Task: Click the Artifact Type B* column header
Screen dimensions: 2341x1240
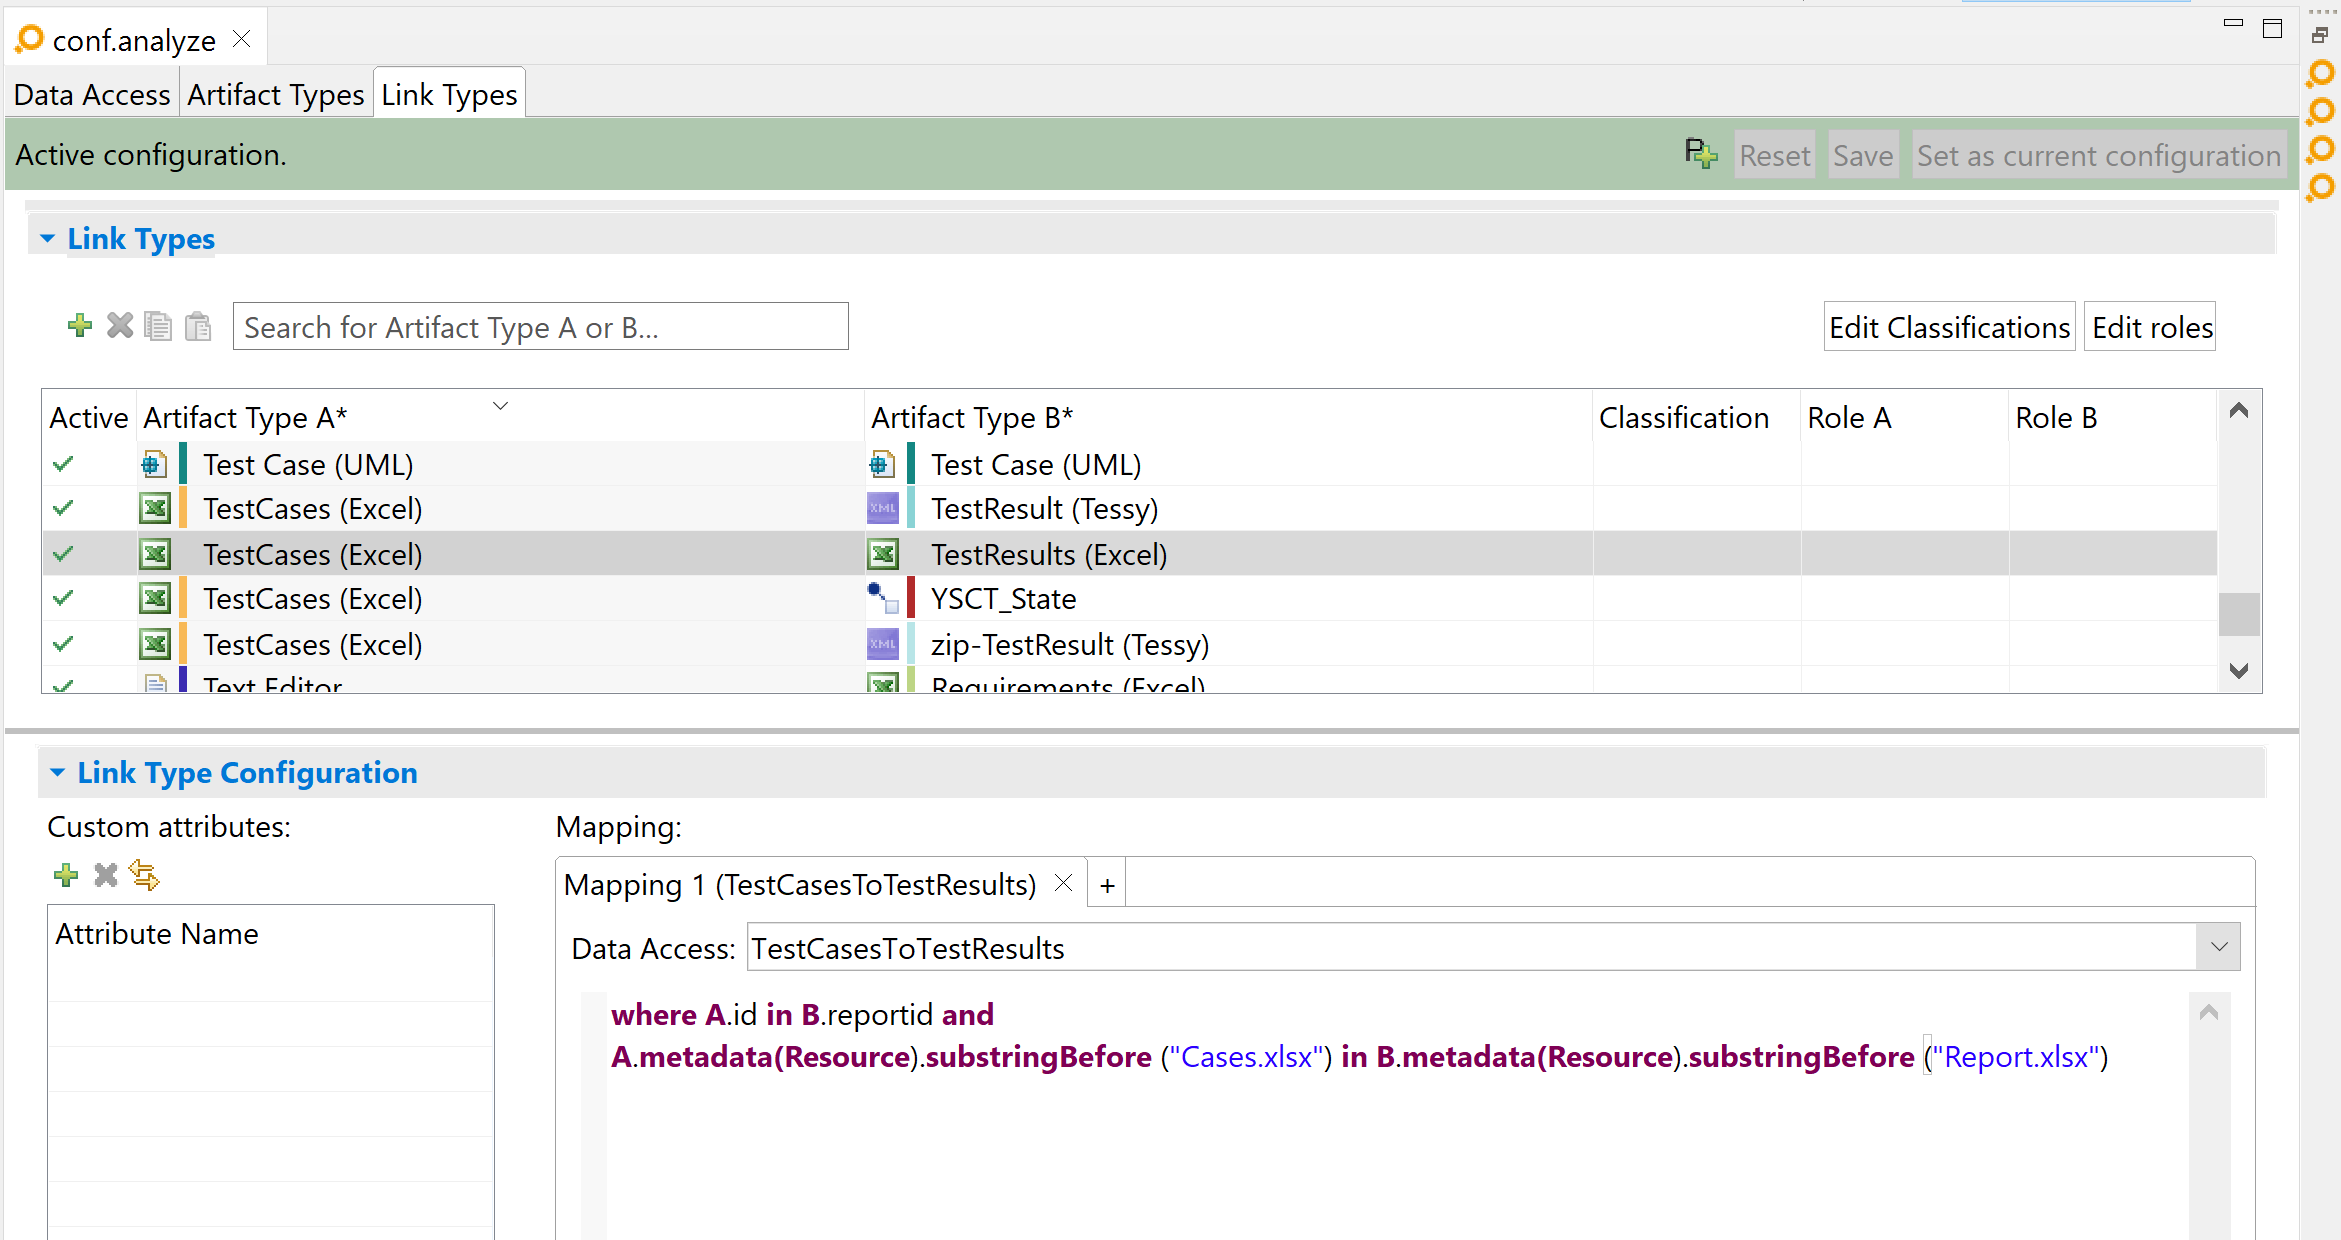Action: [x=1229, y=417]
